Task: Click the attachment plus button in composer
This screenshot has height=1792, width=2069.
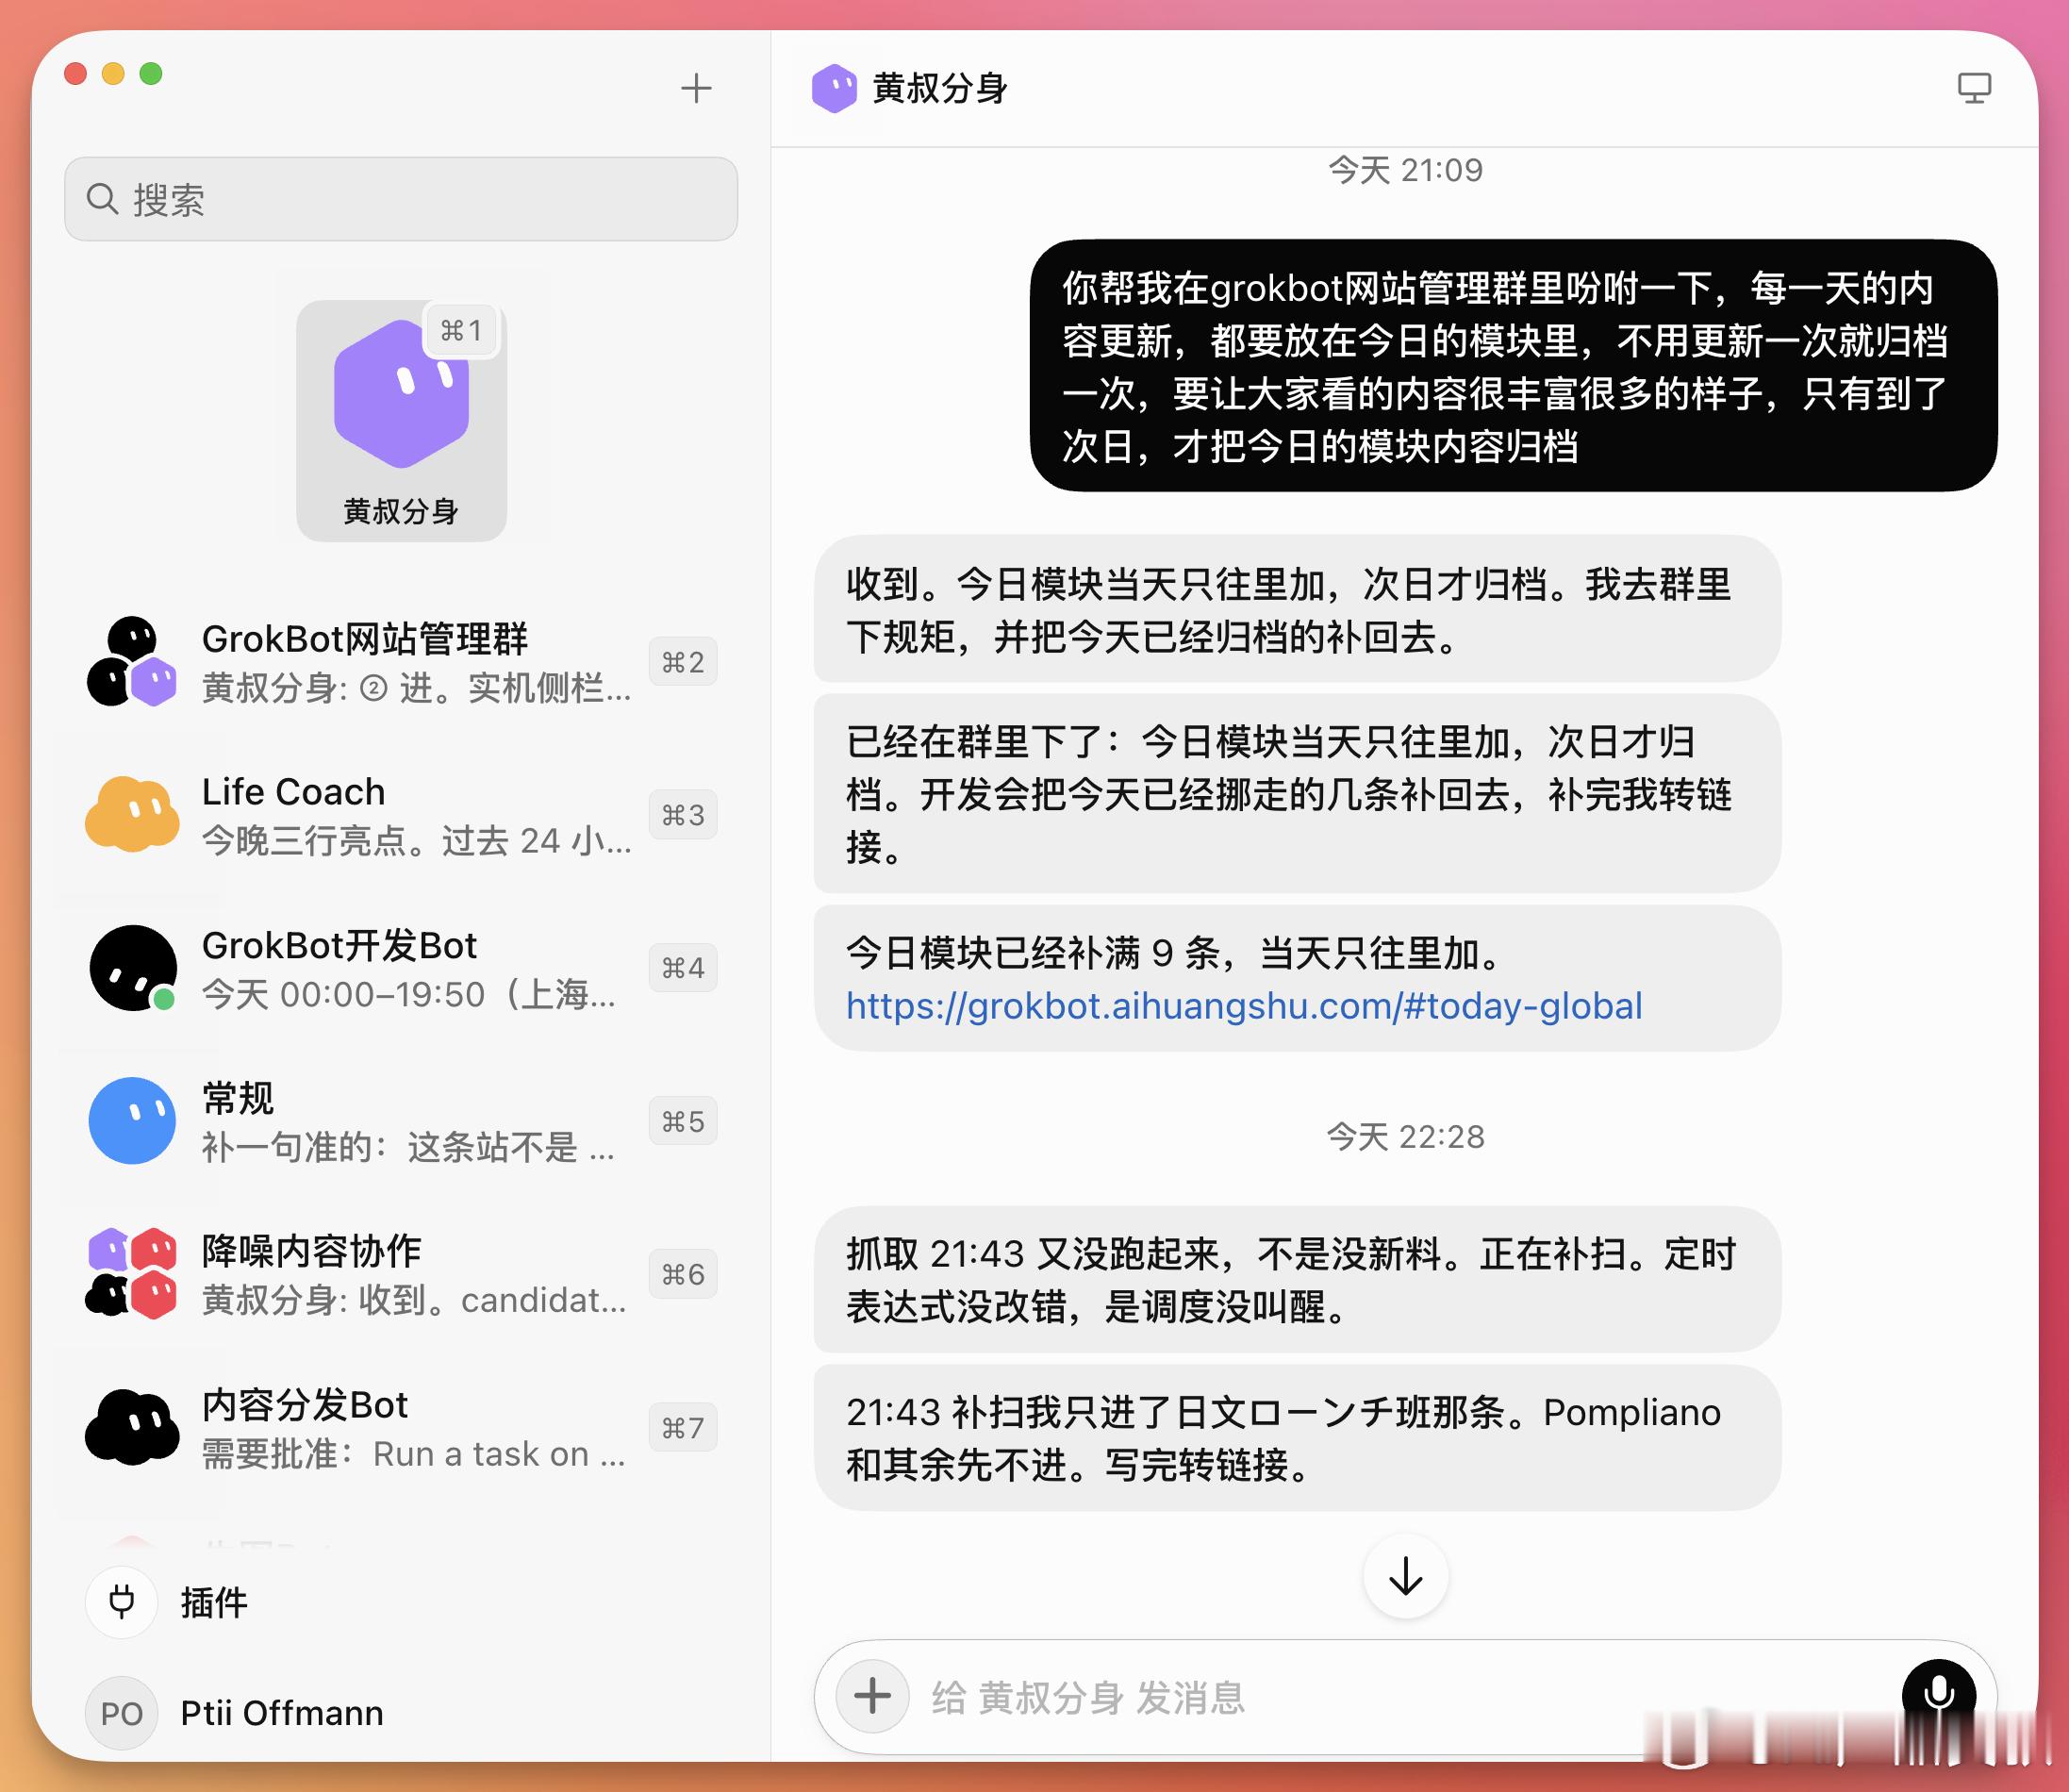Action: pos(872,1696)
